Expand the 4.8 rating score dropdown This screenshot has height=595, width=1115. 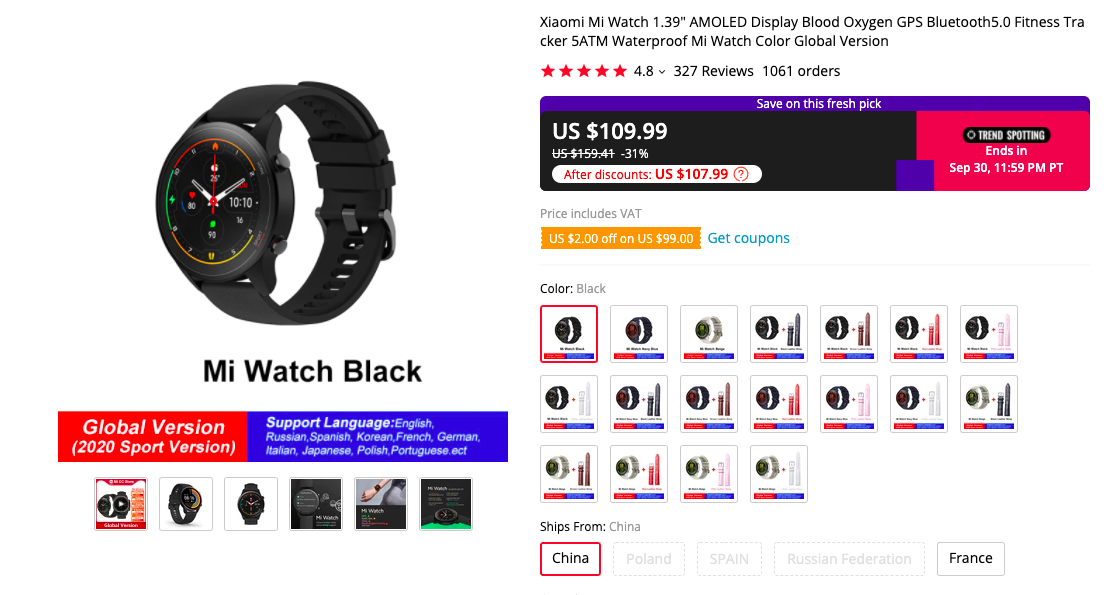tap(660, 71)
